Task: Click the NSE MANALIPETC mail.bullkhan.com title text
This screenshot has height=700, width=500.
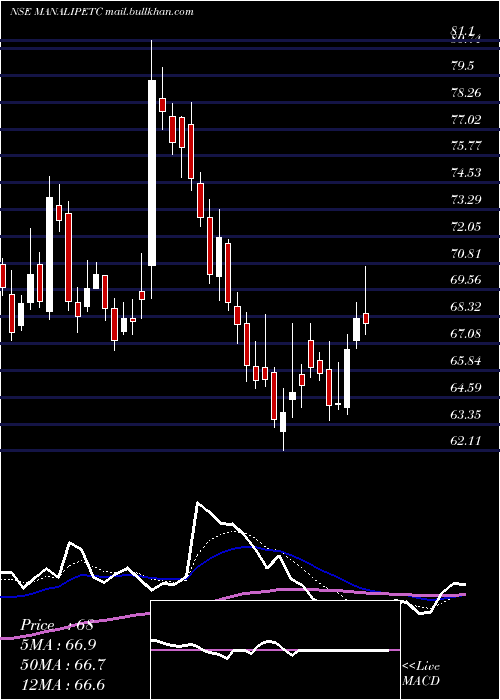Action: 101,12
